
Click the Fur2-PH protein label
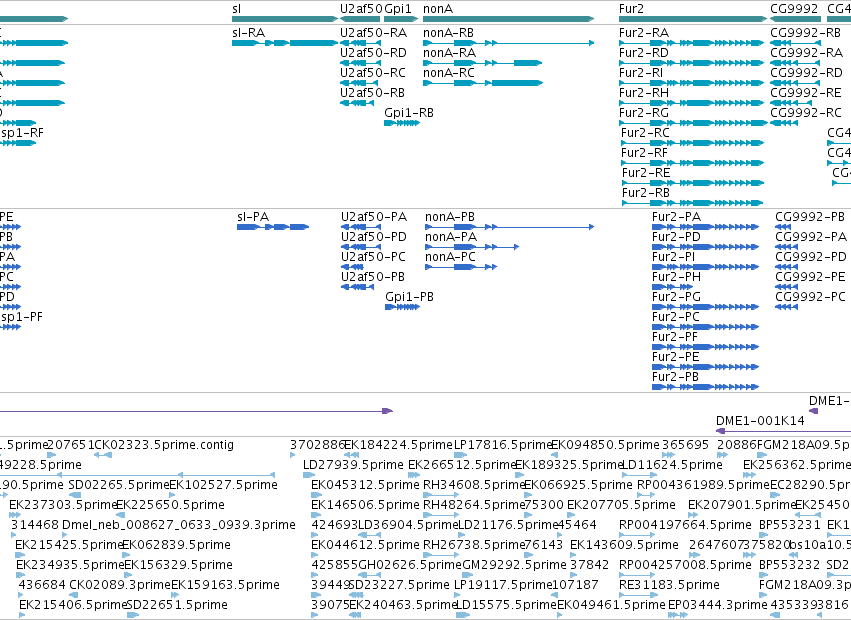coord(676,277)
